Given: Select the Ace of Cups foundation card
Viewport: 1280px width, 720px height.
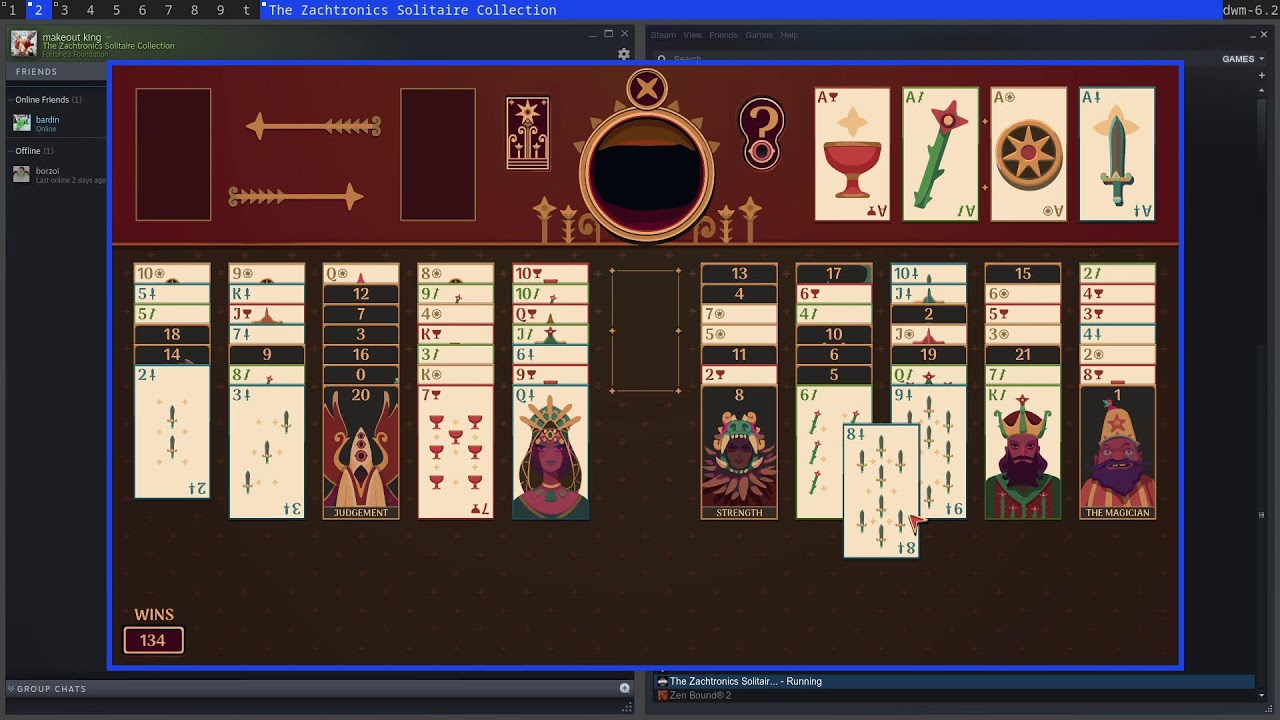Looking at the screenshot, I should click(x=852, y=154).
